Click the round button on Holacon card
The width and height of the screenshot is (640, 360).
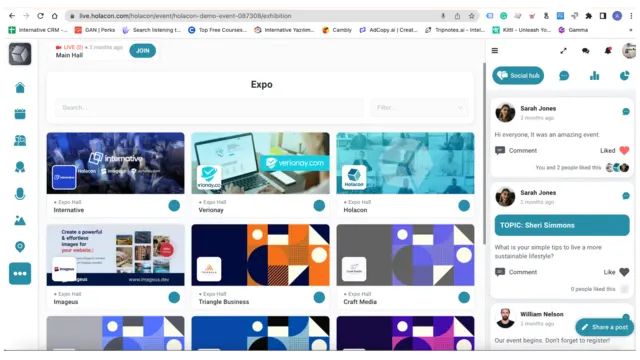[464, 206]
